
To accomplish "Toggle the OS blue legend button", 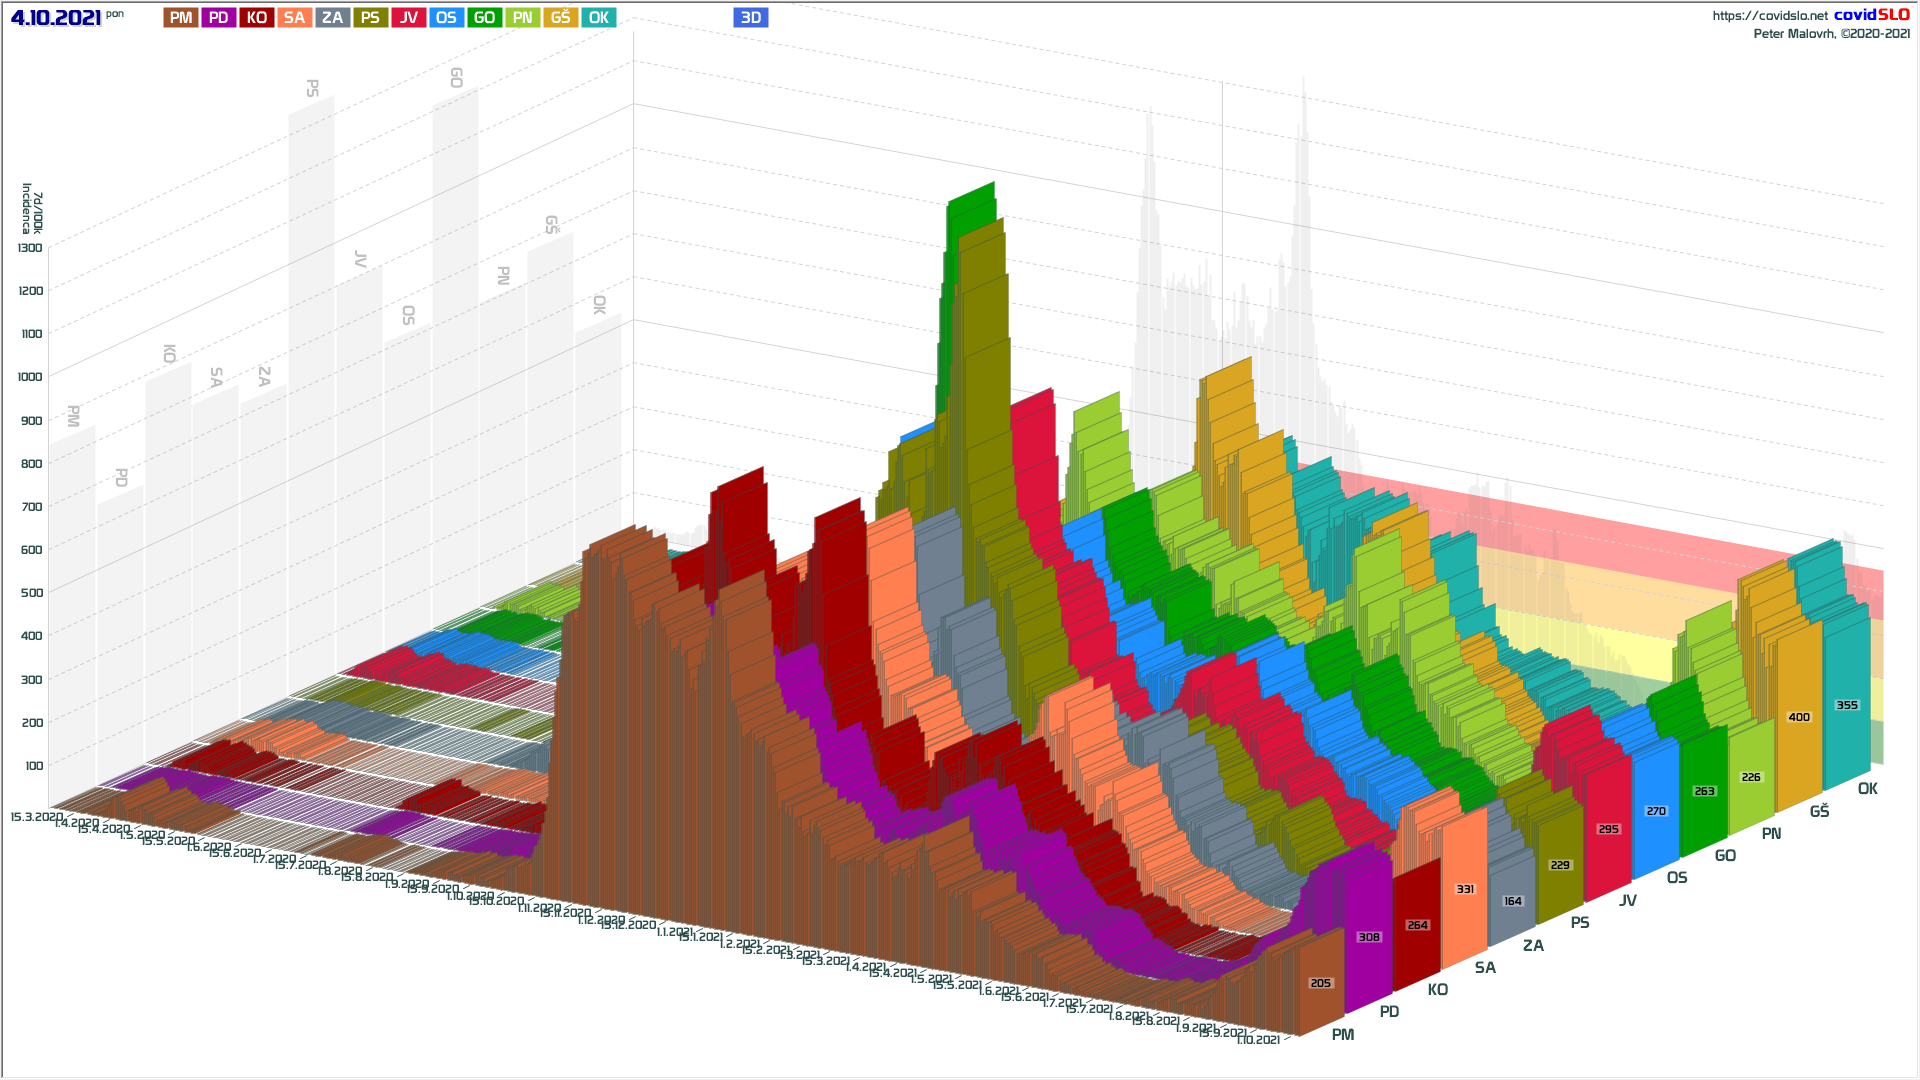I will [x=446, y=18].
